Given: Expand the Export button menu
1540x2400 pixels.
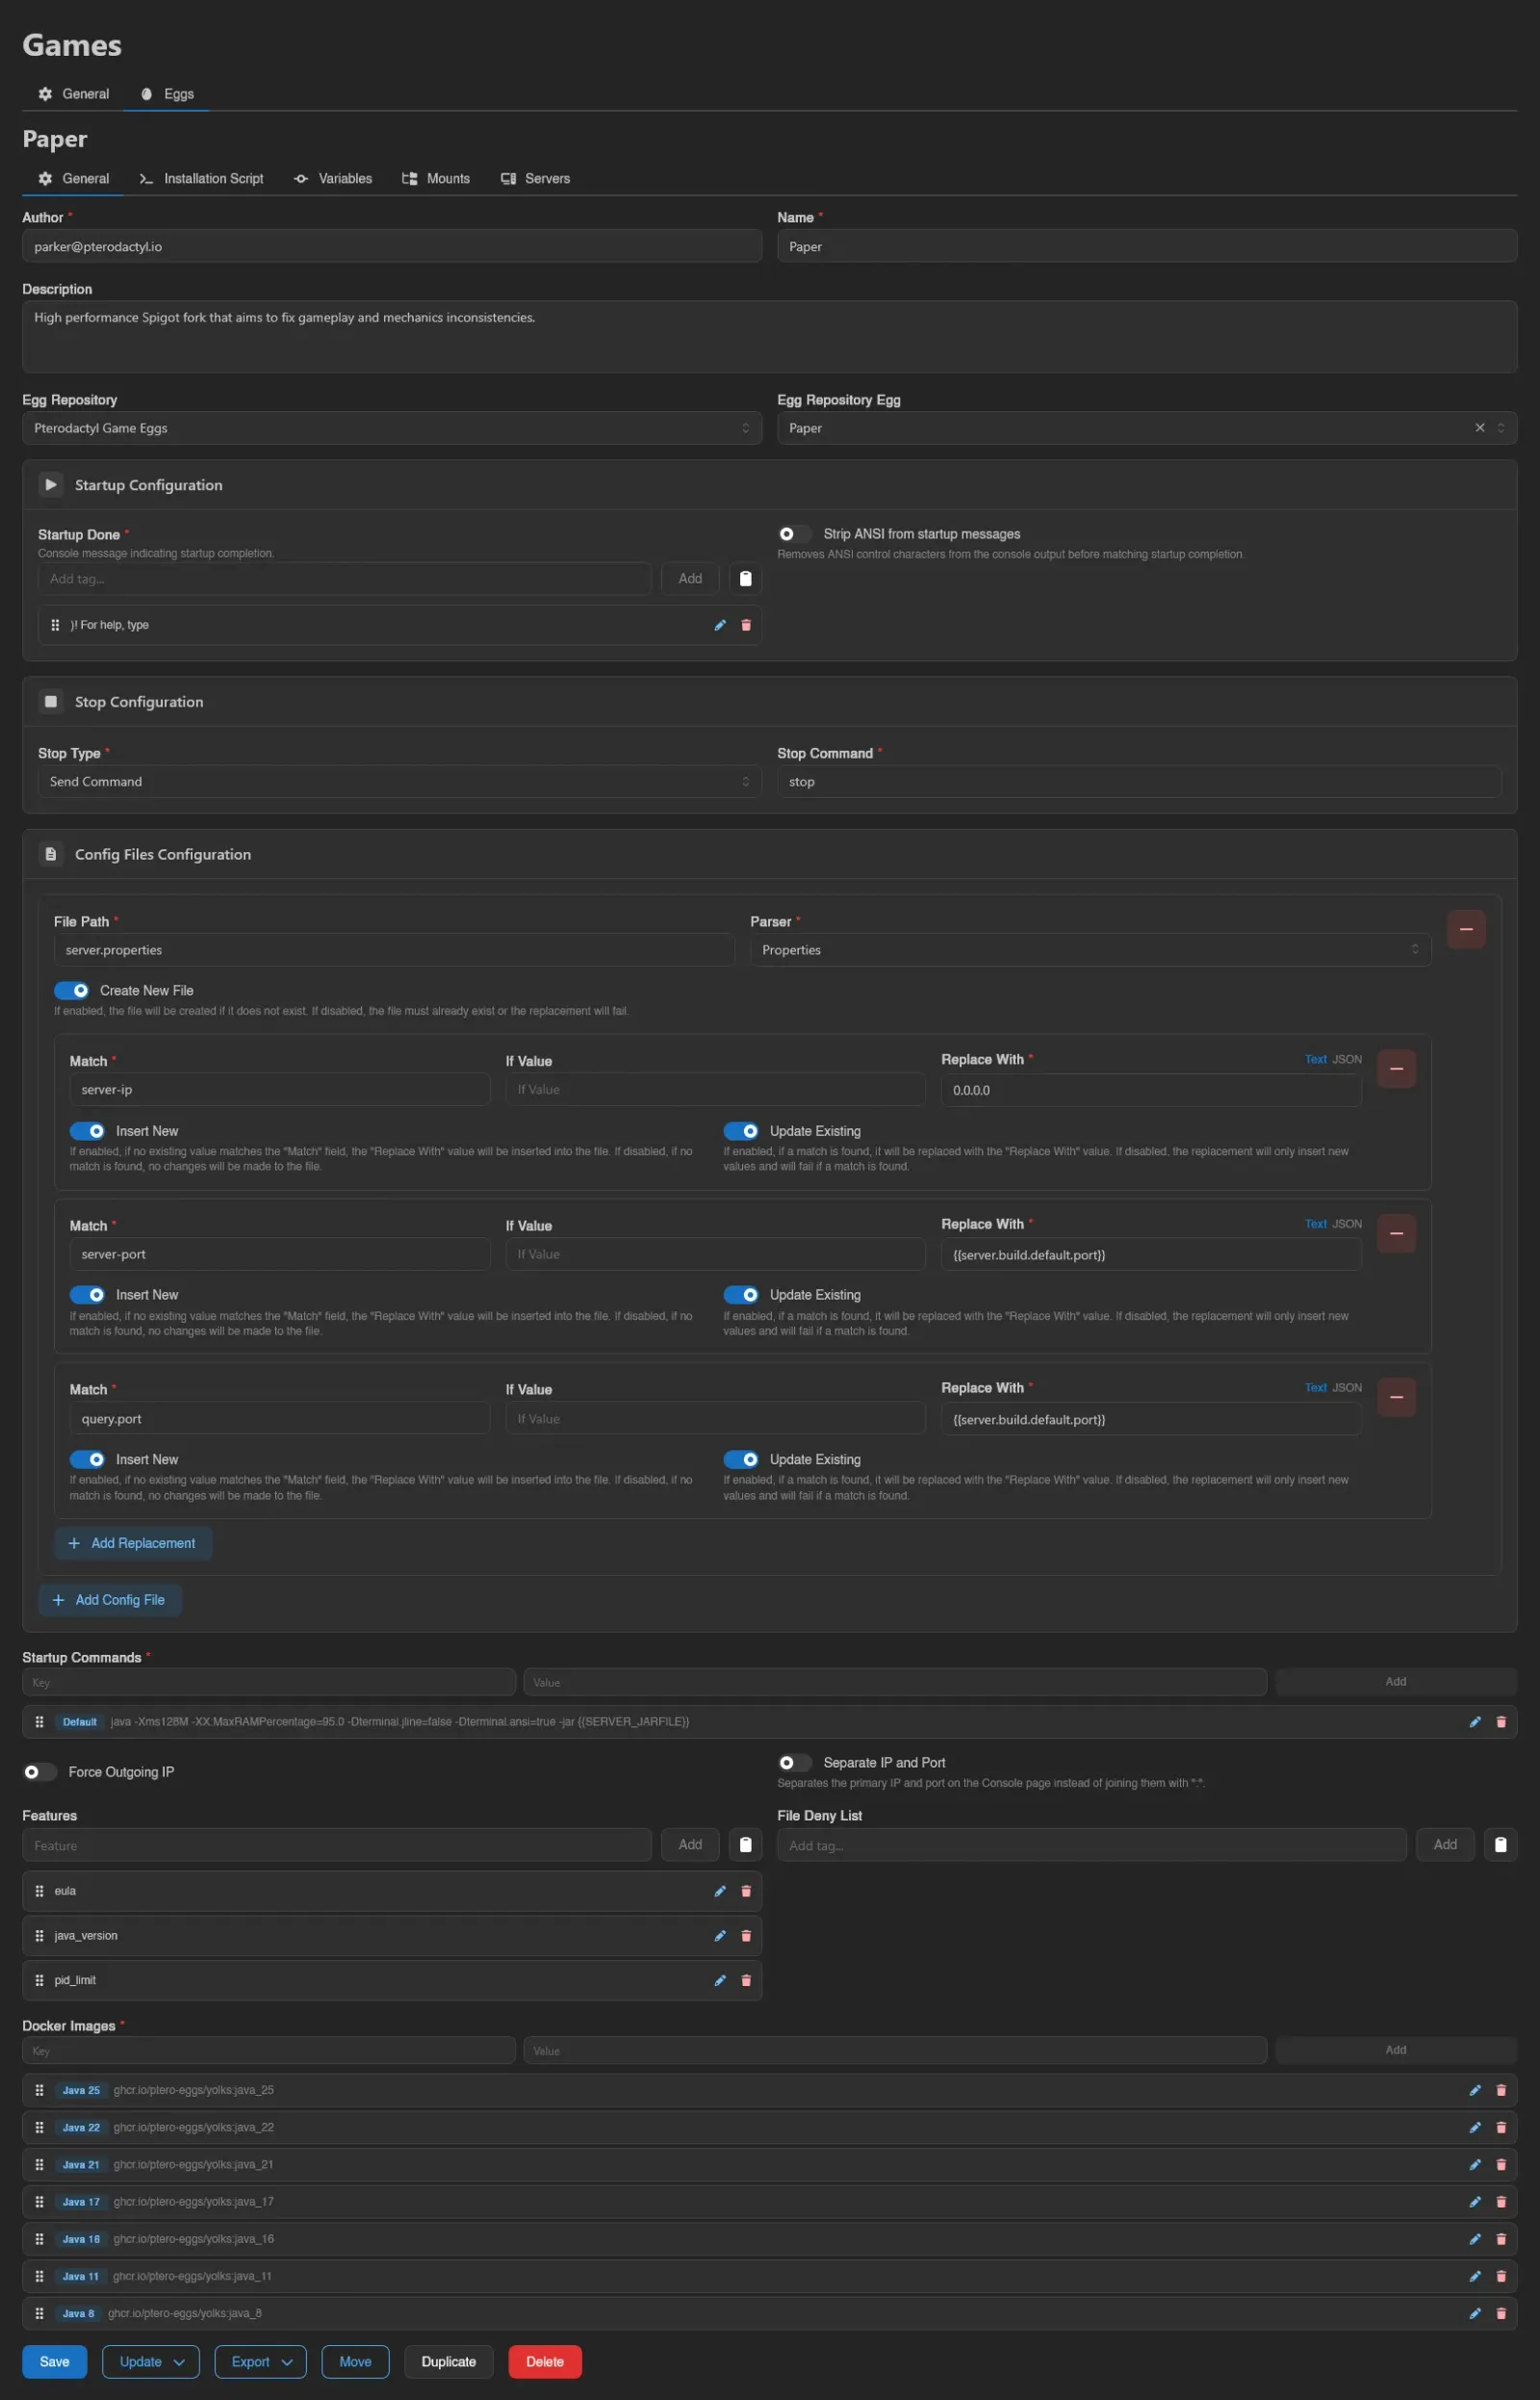Looking at the screenshot, I should [261, 2362].
